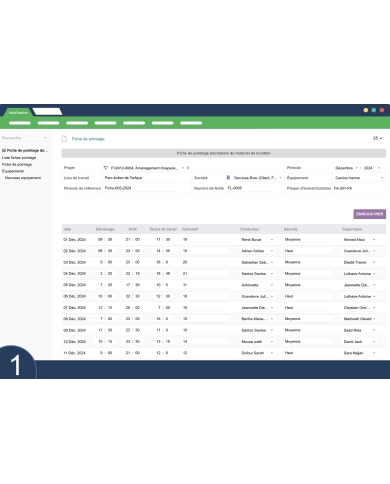This screenshot has width=390, height=484.
Task: Click the document icon beside Fiche de pointage breadcrumb
Action: [x=64, y=139]
